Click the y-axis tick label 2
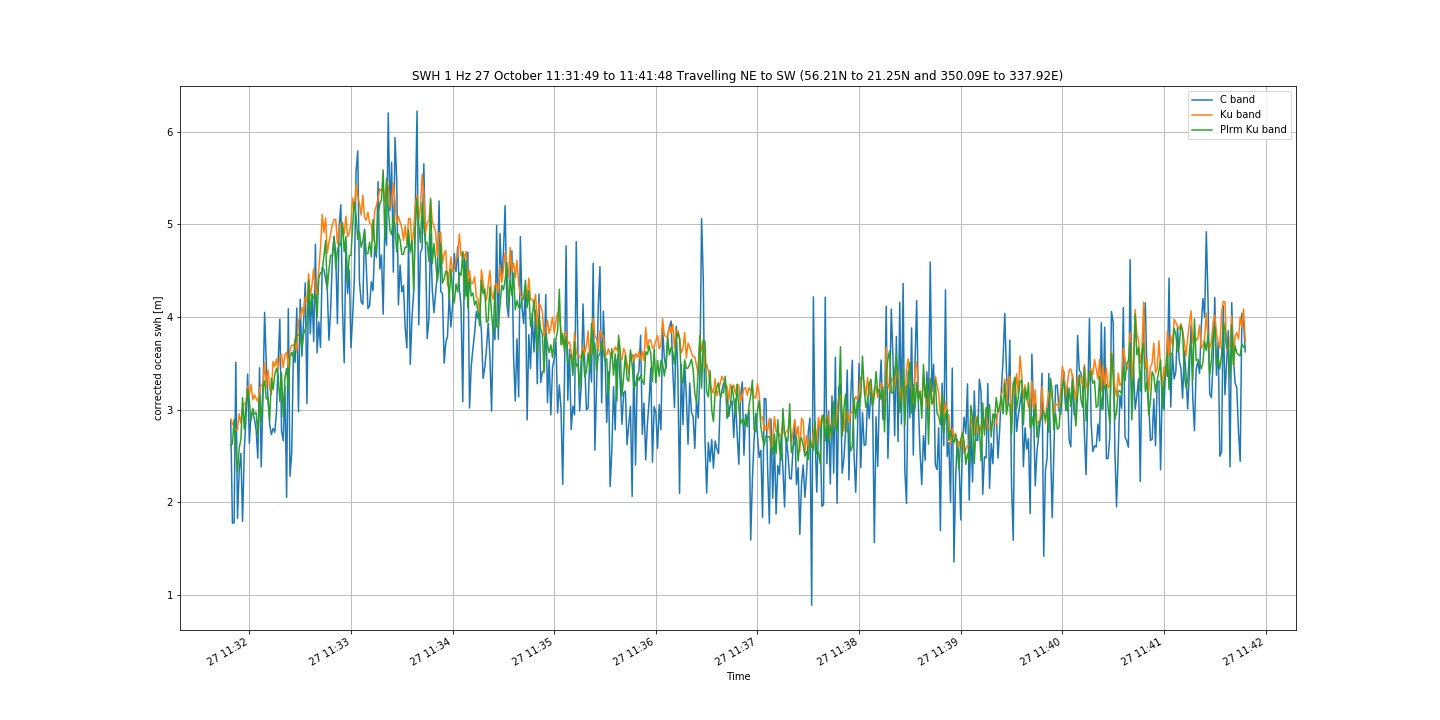 (x=170, y=502)
